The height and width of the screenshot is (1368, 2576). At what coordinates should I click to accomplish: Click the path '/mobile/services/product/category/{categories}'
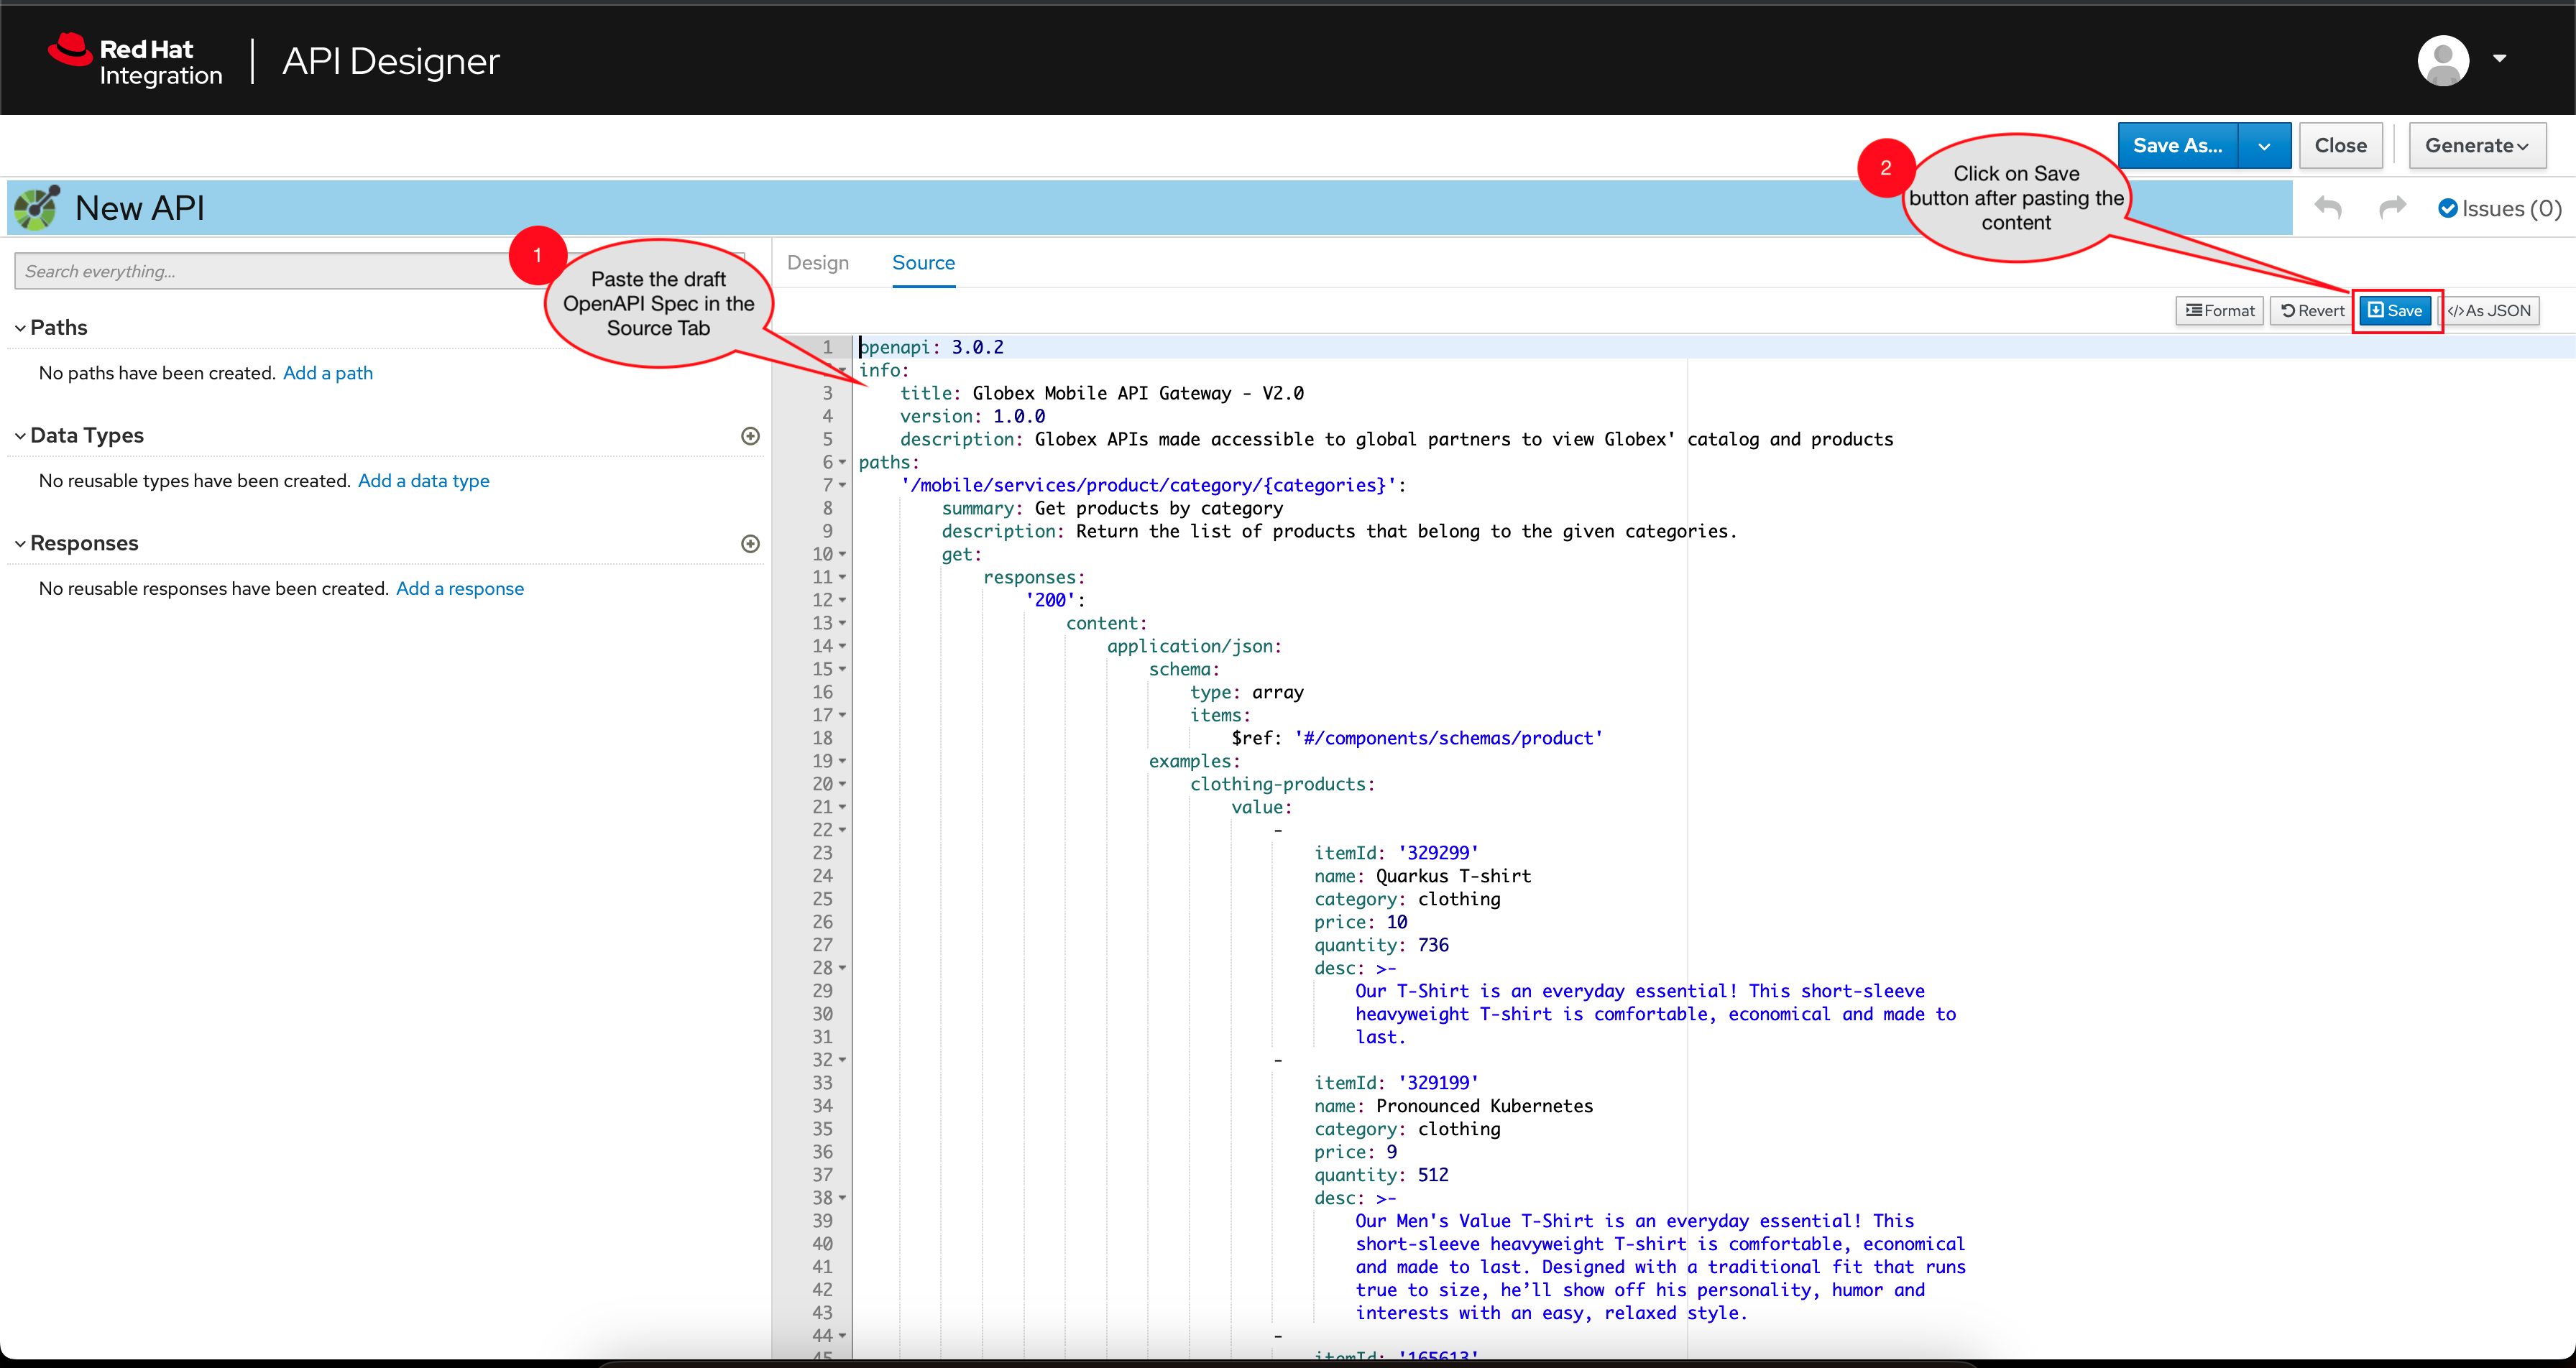coord(1148,485)
